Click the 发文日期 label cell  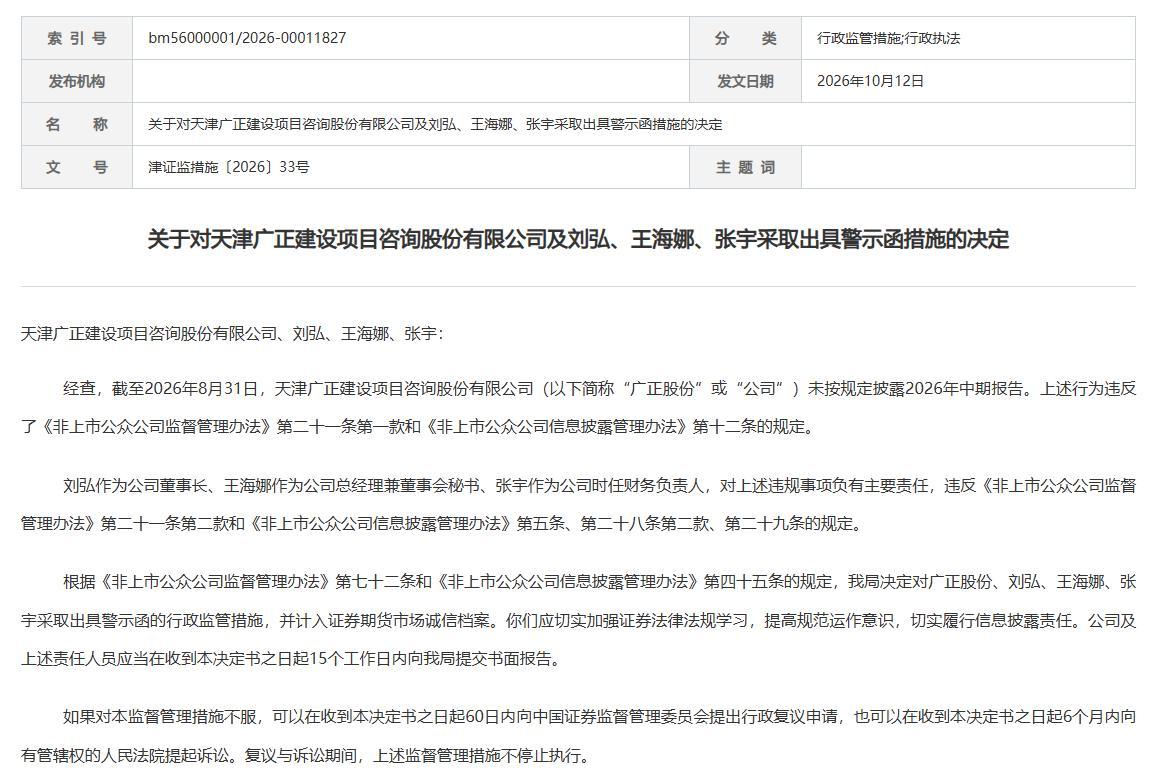(x=745, y=81)
